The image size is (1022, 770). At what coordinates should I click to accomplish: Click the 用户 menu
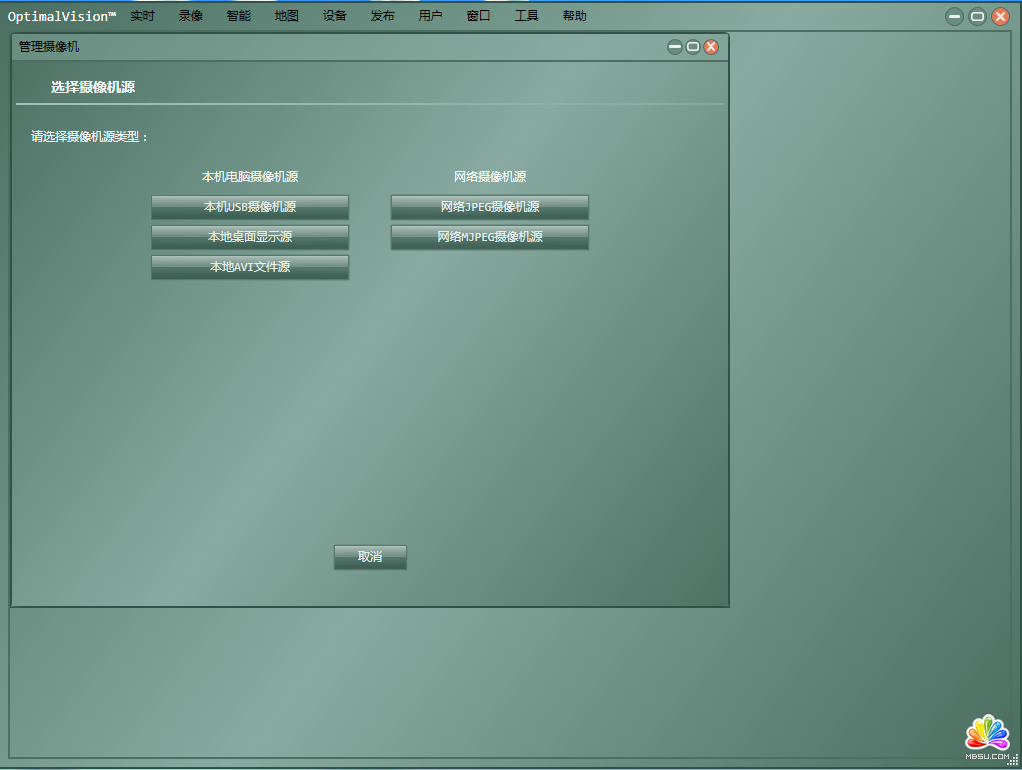(430, 16)
